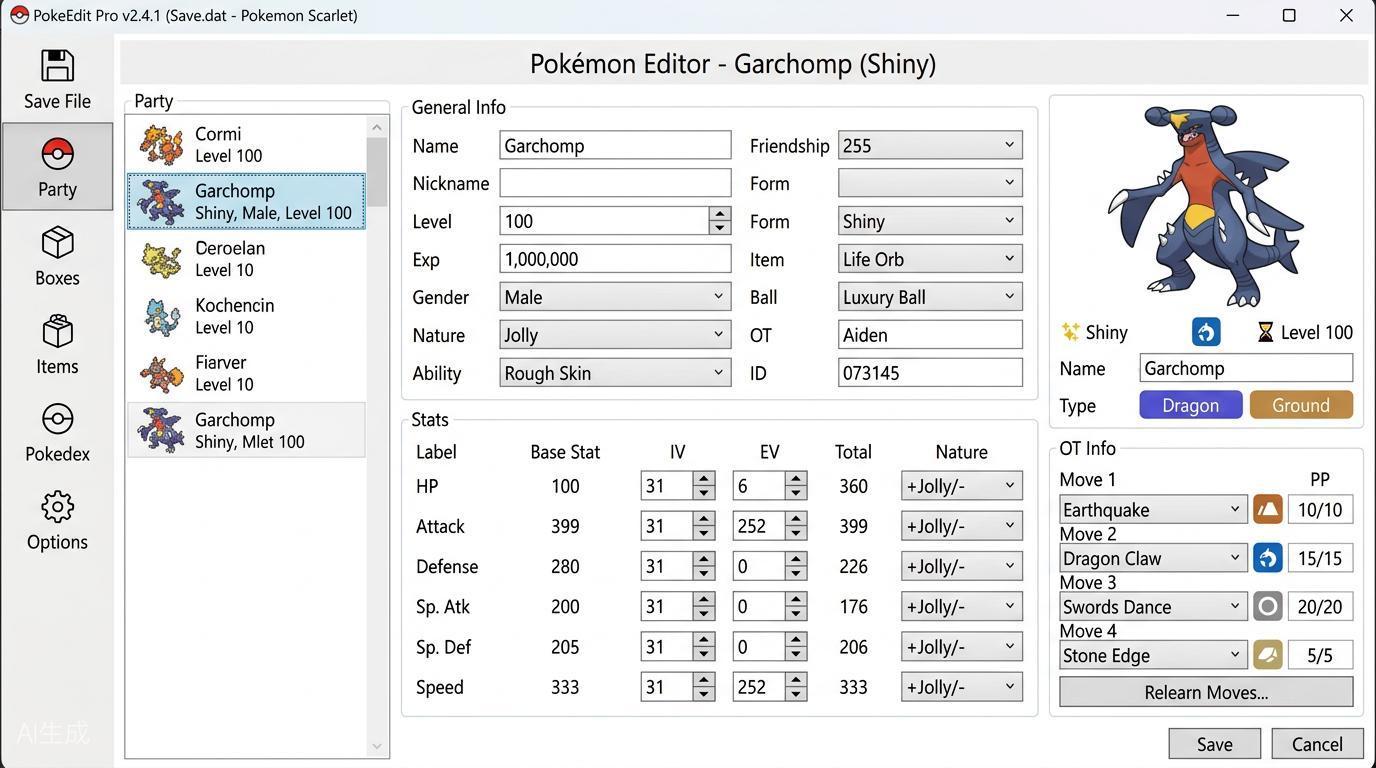Image resolution: width=1376 pixels, height=768 pixels.
Task: Open the Ball dropdown showing Luxury Ball
Action: tap(930, 297)
